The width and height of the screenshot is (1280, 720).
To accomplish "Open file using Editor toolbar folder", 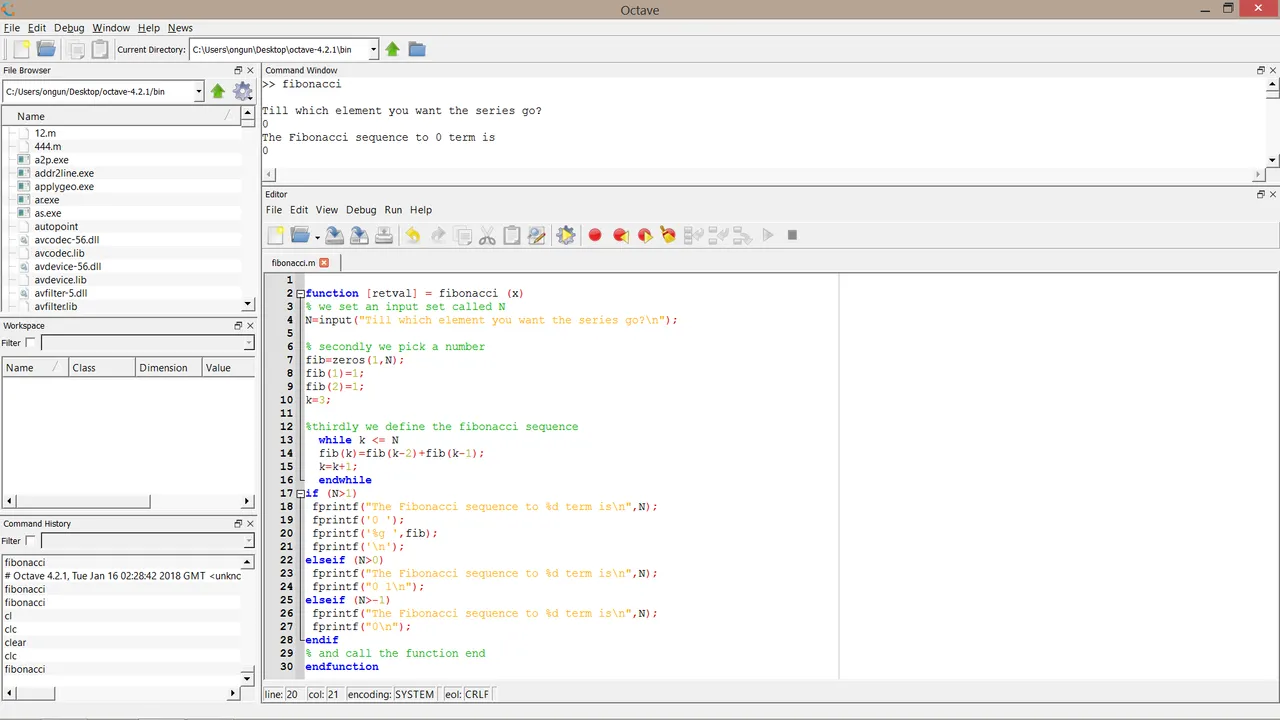I will click(299, 235).
